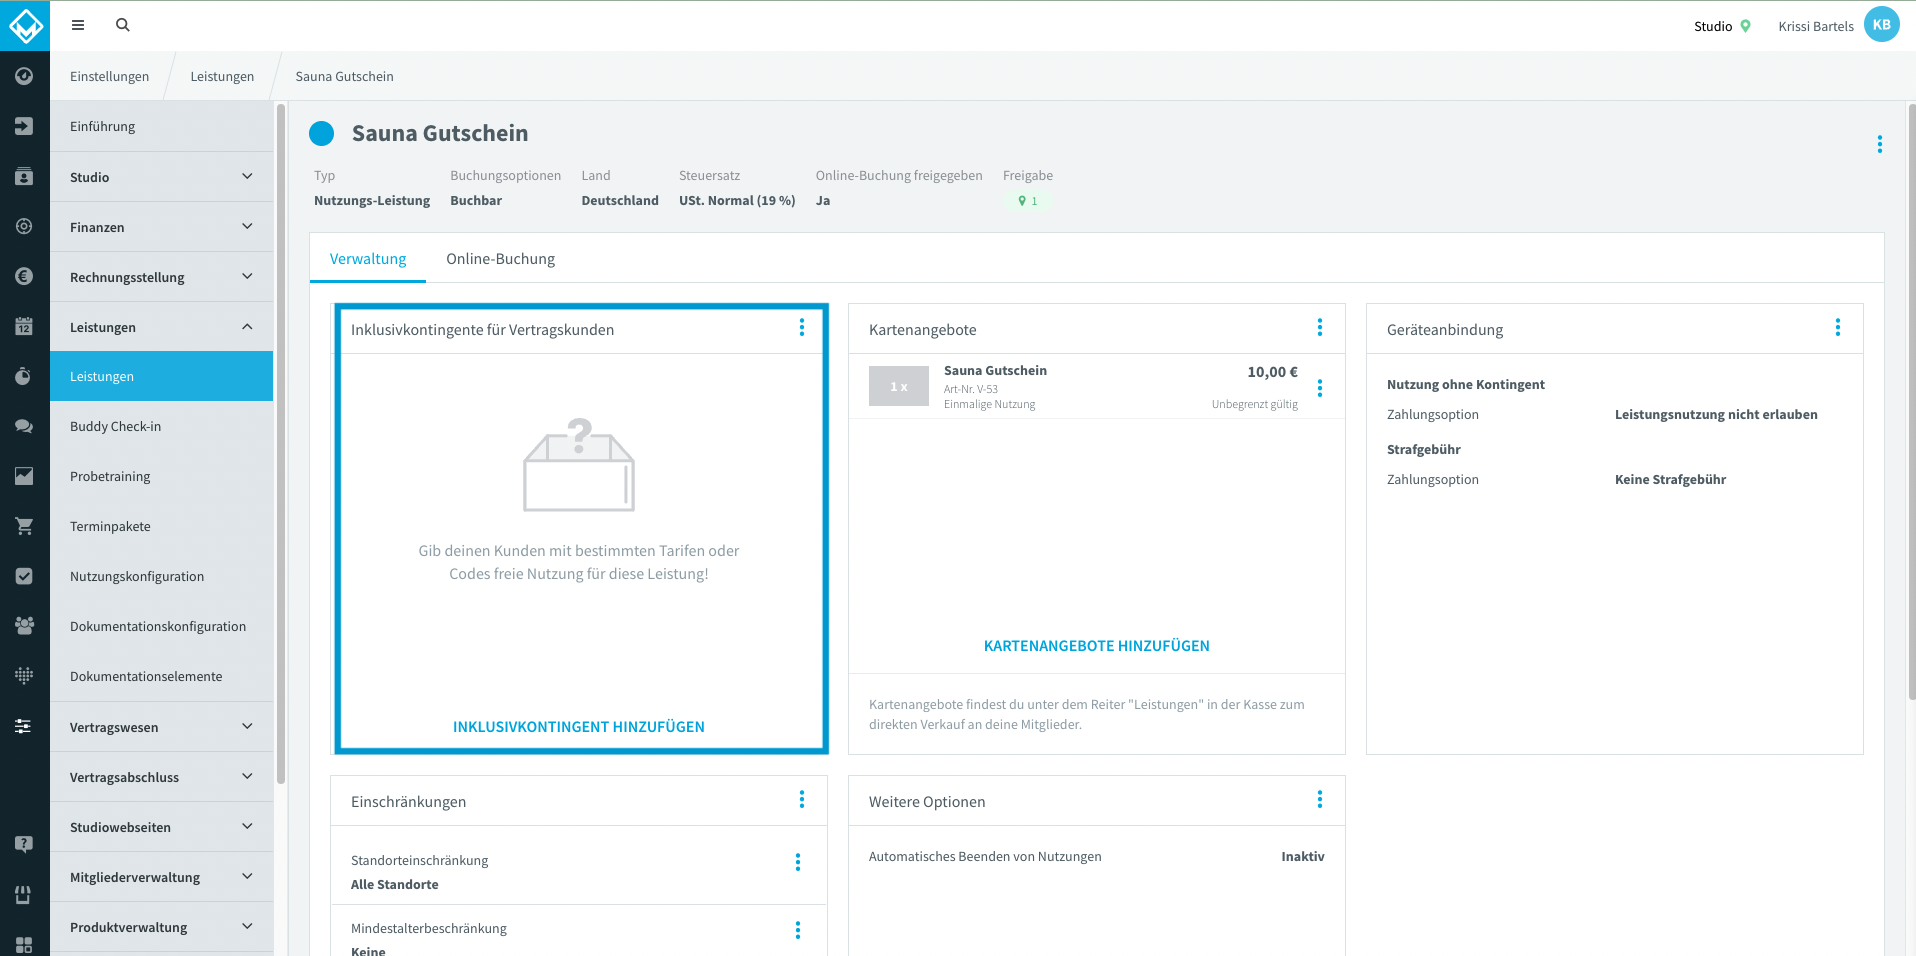Click the Krissi Bartels user name
Image resolution: width=1916 pixels, height=956 pixels.
[x=1815, y=26]
